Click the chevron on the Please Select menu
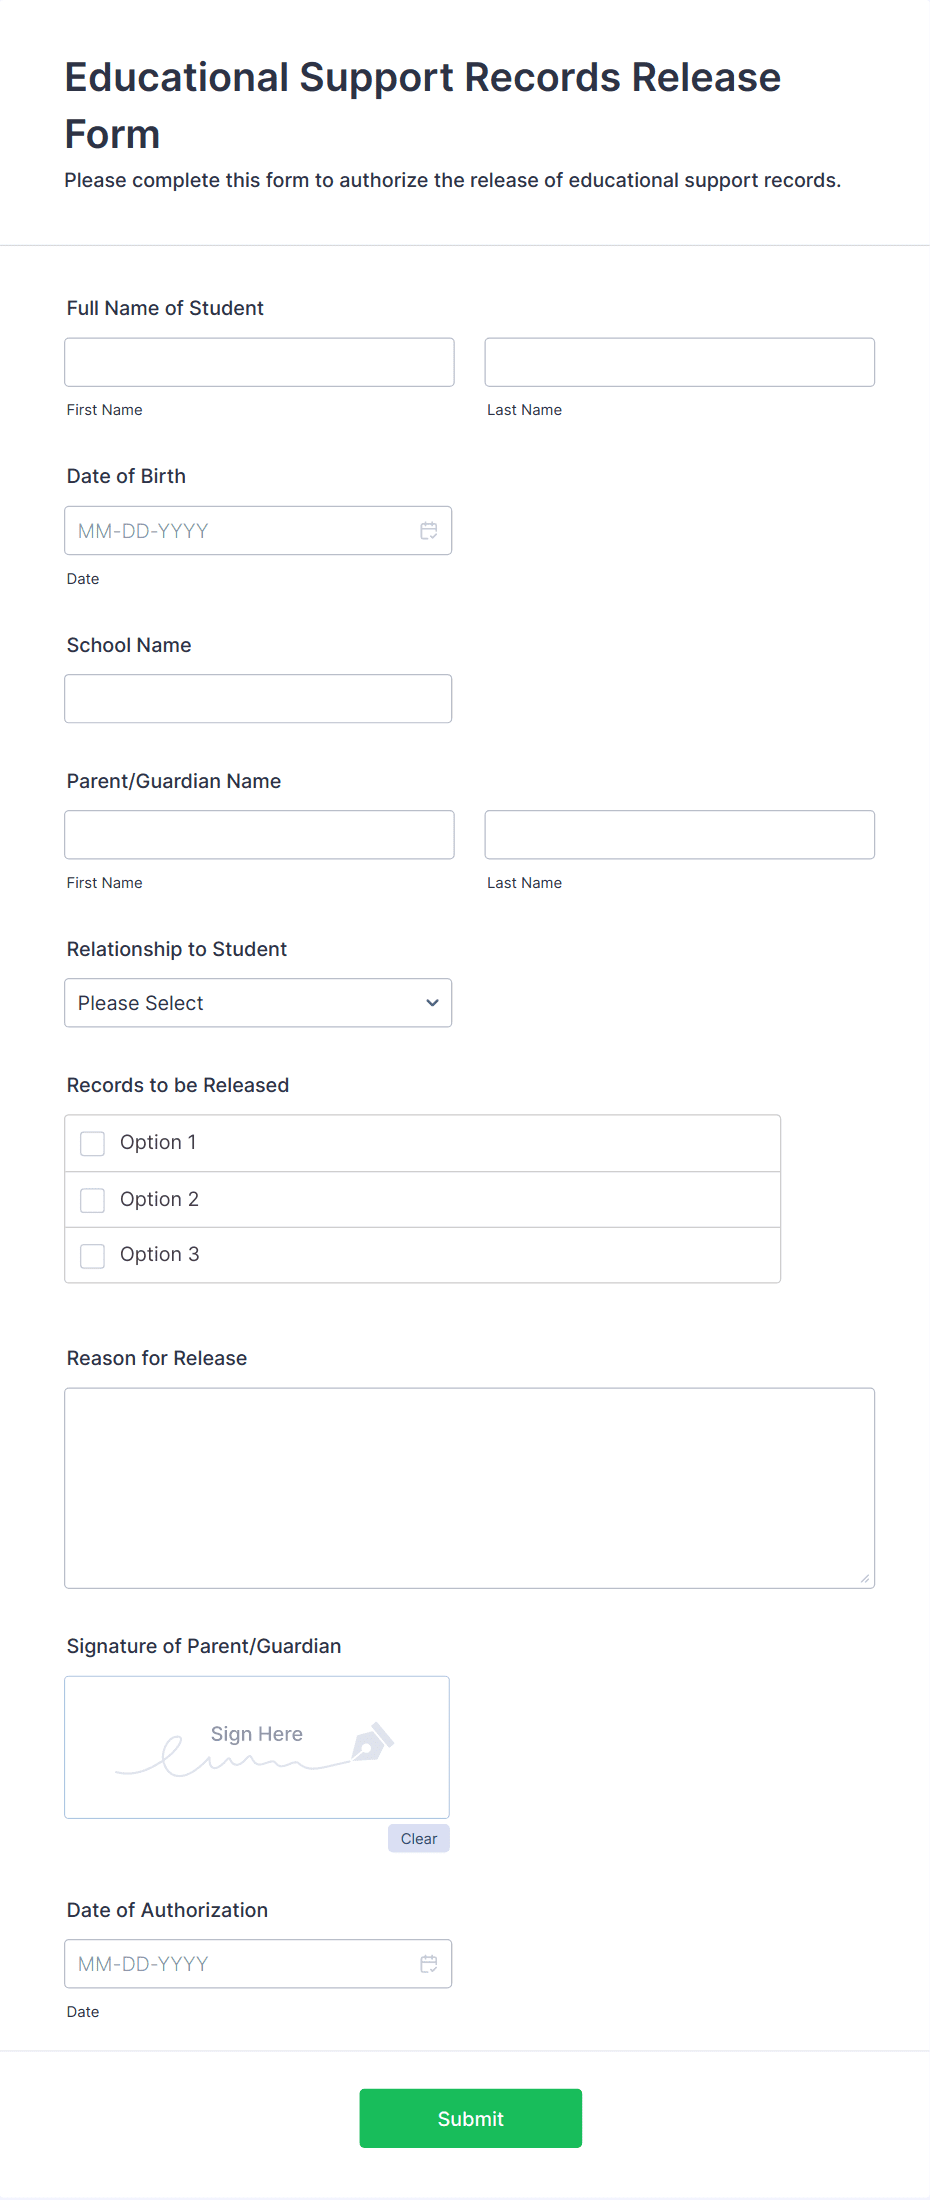930x2200 pixels. (x=431, y=1002)
